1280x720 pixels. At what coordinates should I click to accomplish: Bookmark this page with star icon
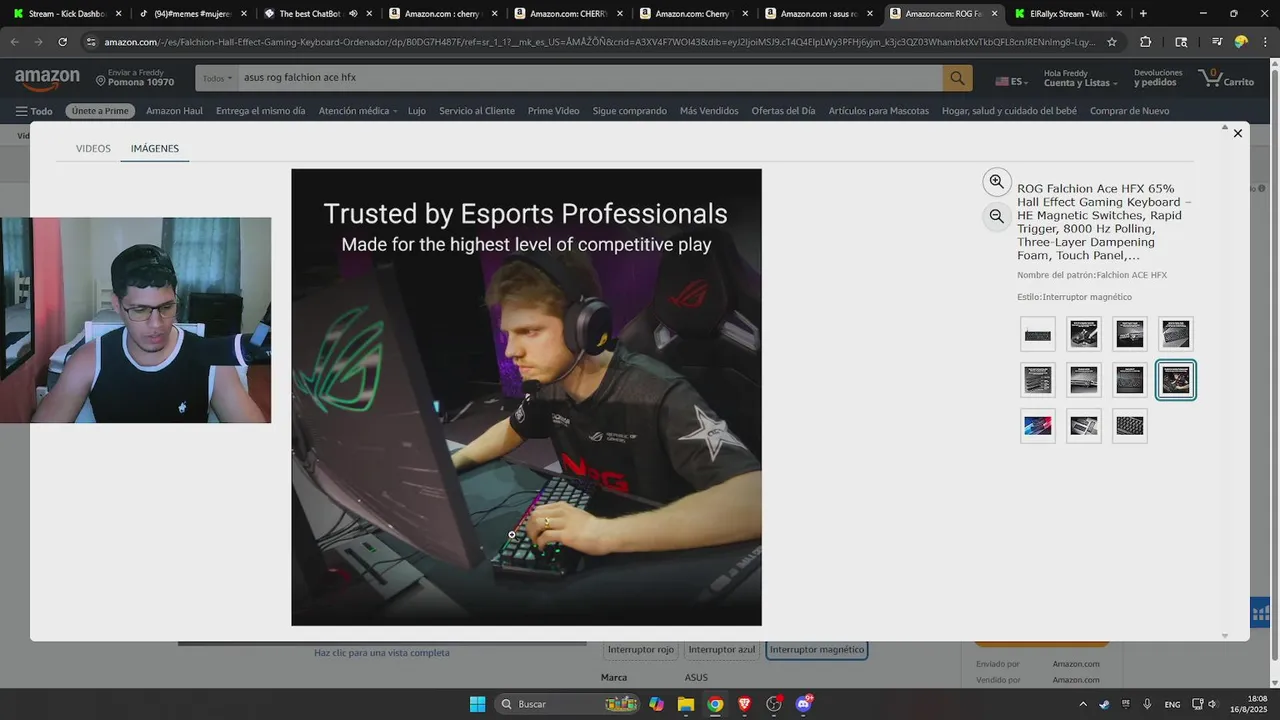coord(1111,42)
